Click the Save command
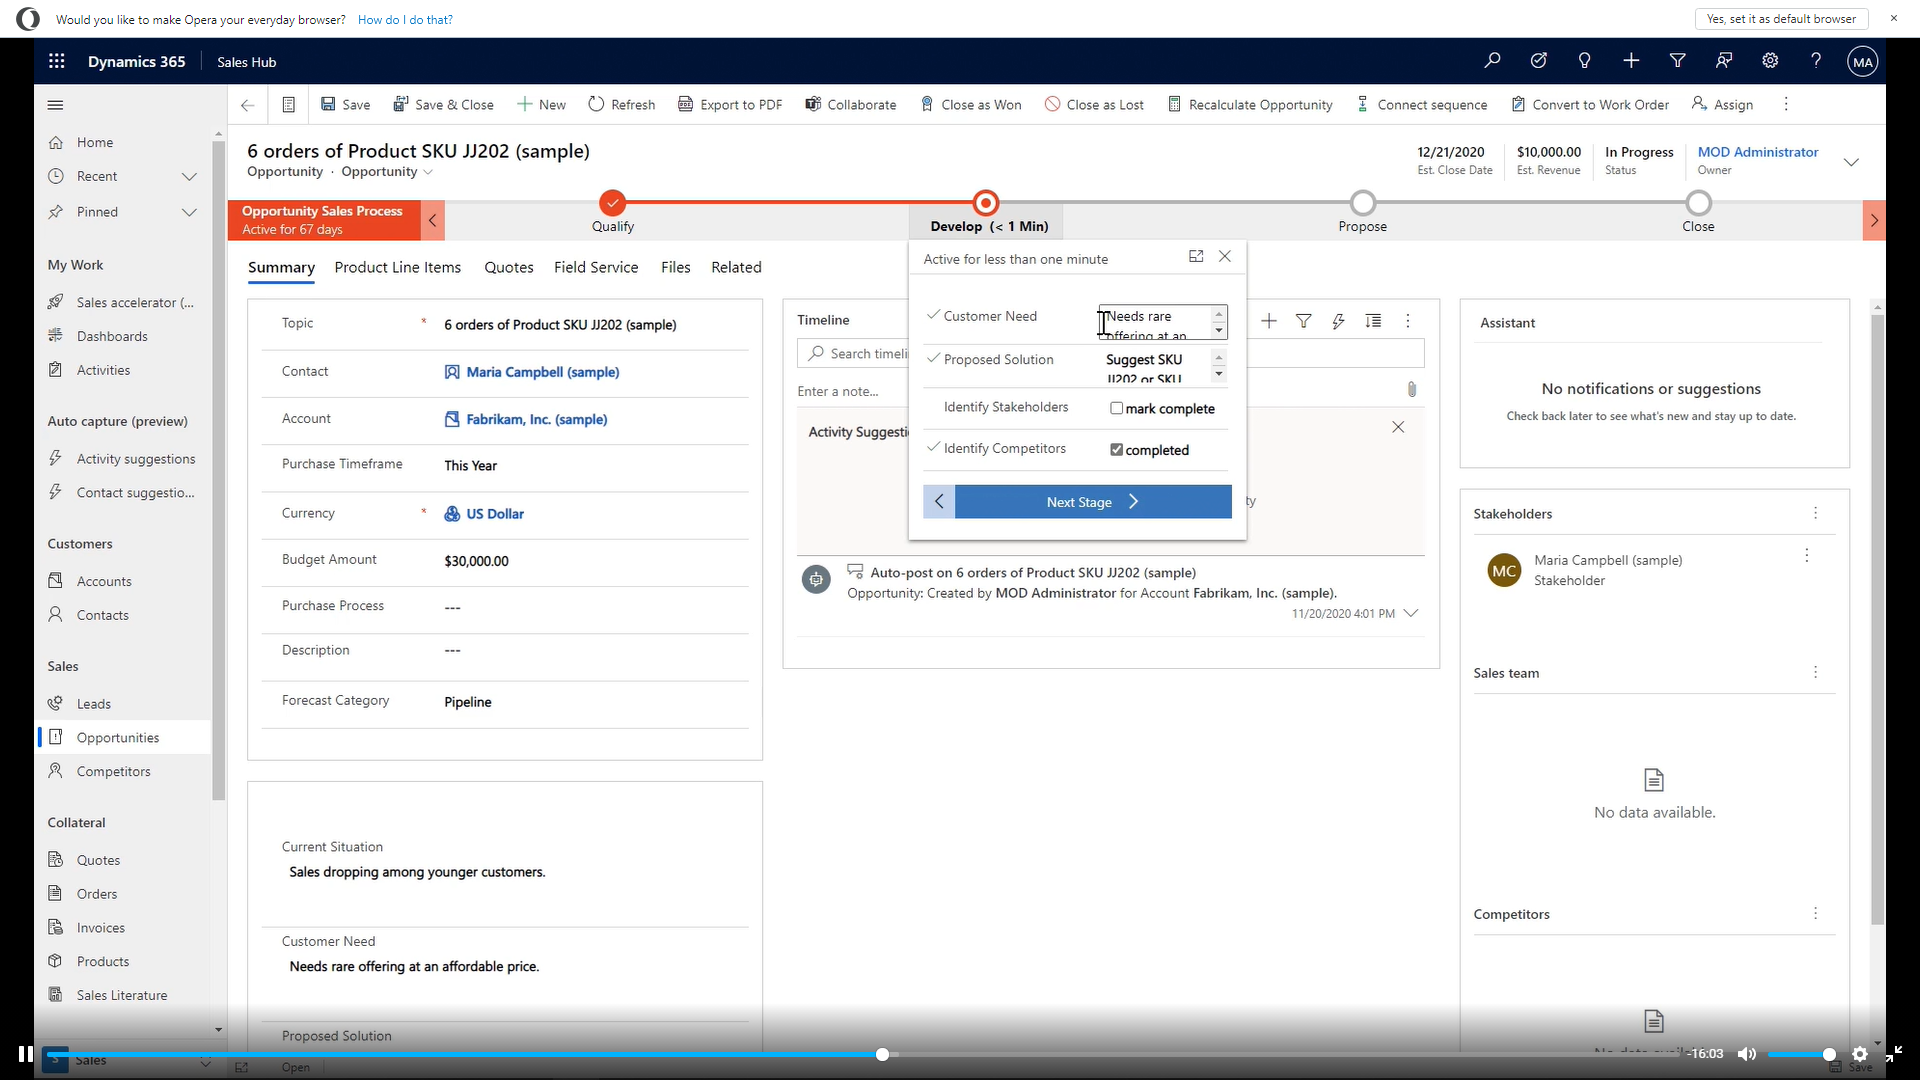 pos(345,105)
